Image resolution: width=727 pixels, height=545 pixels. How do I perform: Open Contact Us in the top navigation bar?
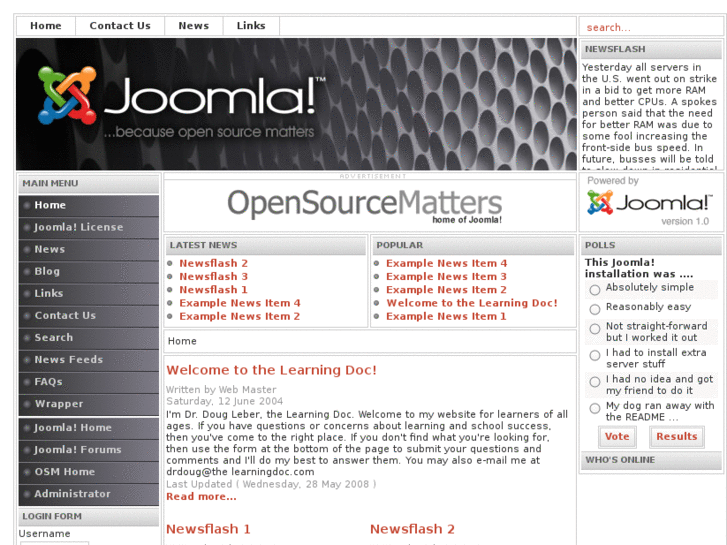[x=120, y=26]
